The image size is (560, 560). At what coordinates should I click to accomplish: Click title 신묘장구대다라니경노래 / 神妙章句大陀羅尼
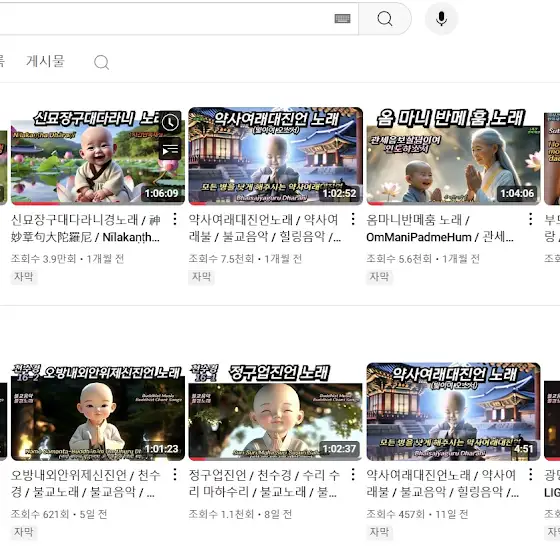click(x=86, y=228)
